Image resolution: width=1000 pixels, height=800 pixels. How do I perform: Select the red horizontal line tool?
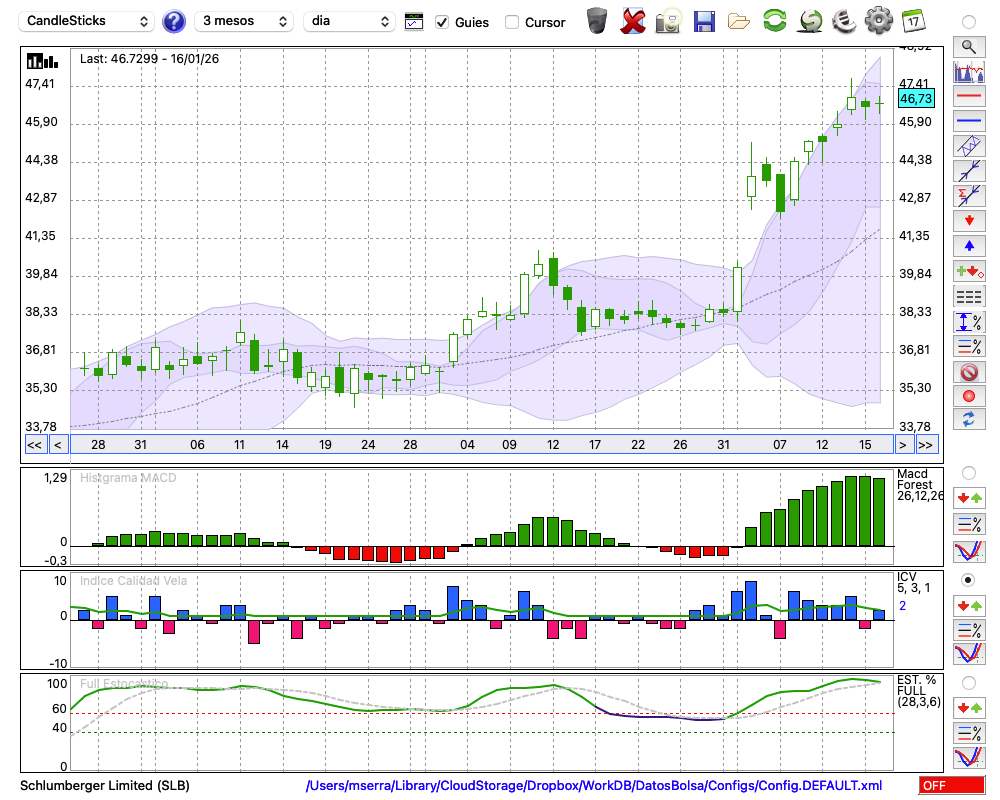[x=968, y=97]
